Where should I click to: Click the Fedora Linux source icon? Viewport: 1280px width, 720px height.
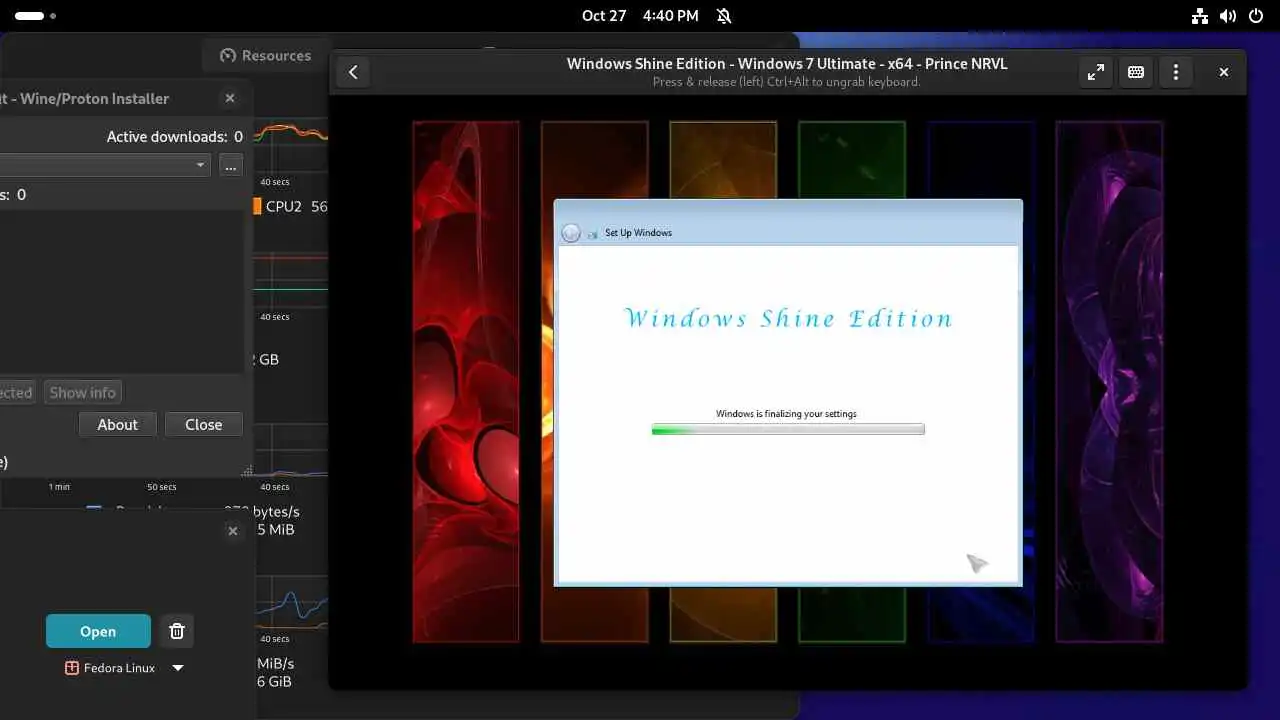(x=72, y=668)
